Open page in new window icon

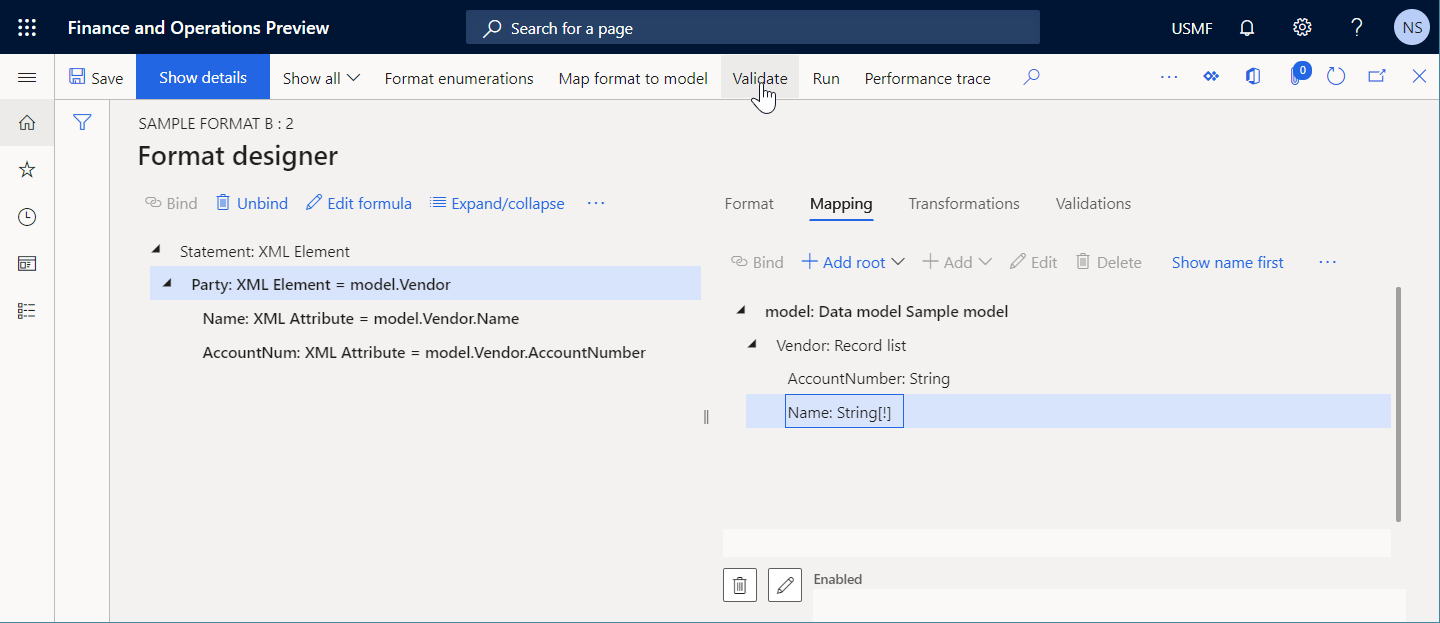(x=1378, y=75)
